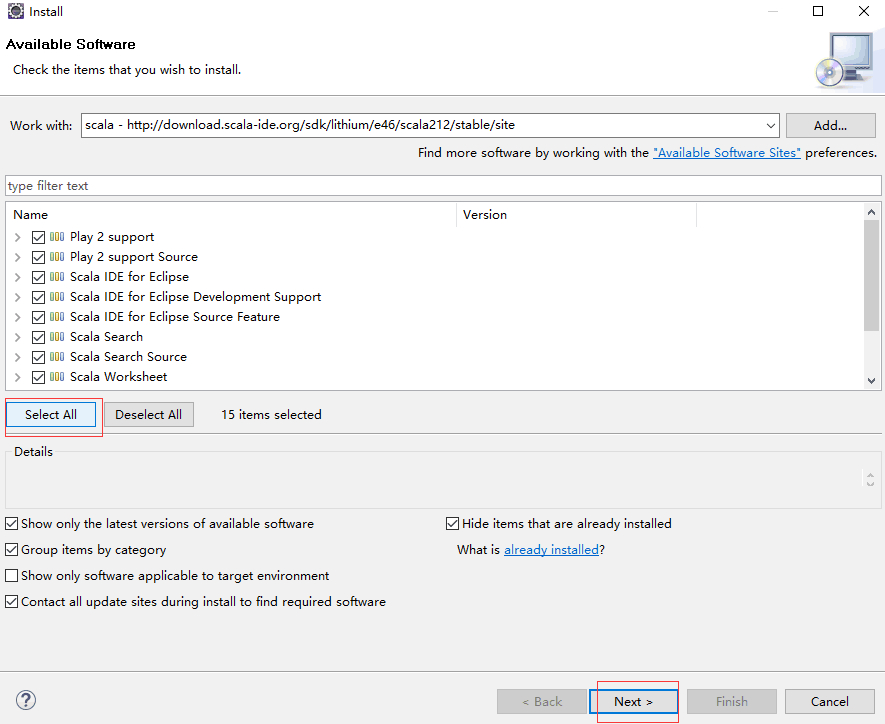Expand the Scala IDE for Eclipse node
Image resolution: width=885 pixels, height=724 pixels.
point(17,277)
